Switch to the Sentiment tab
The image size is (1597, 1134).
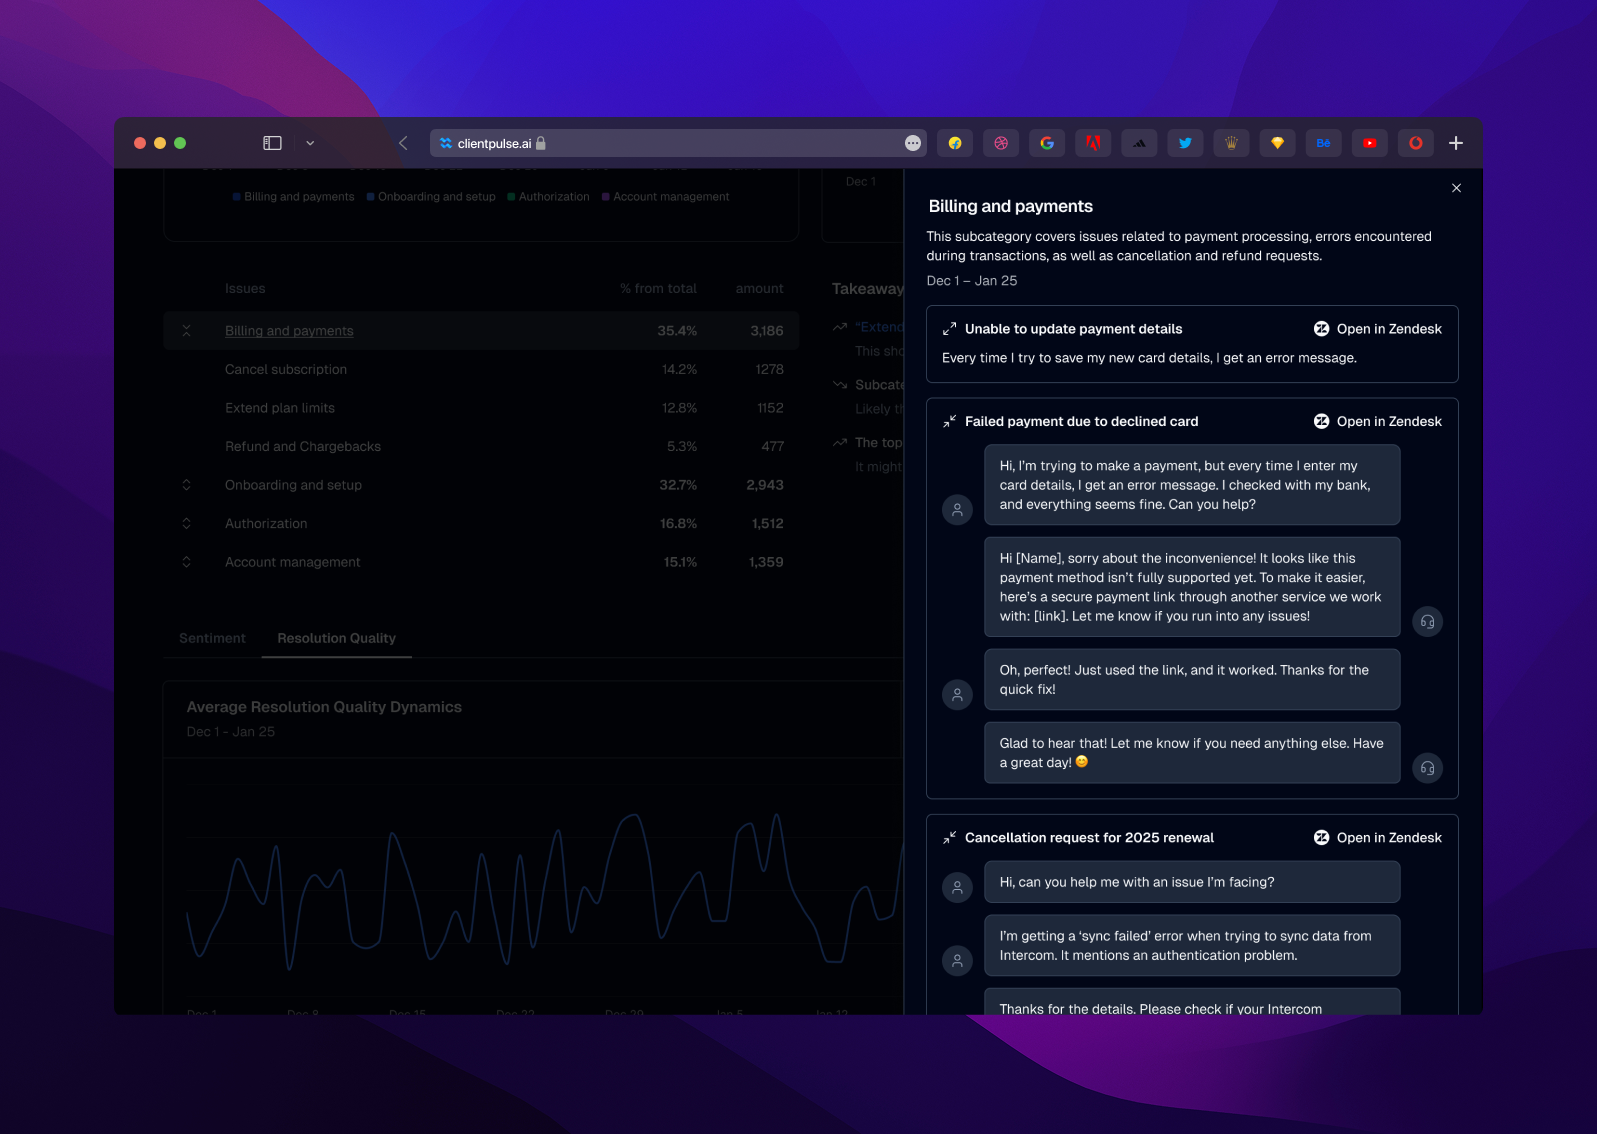(x=212, y=638)
